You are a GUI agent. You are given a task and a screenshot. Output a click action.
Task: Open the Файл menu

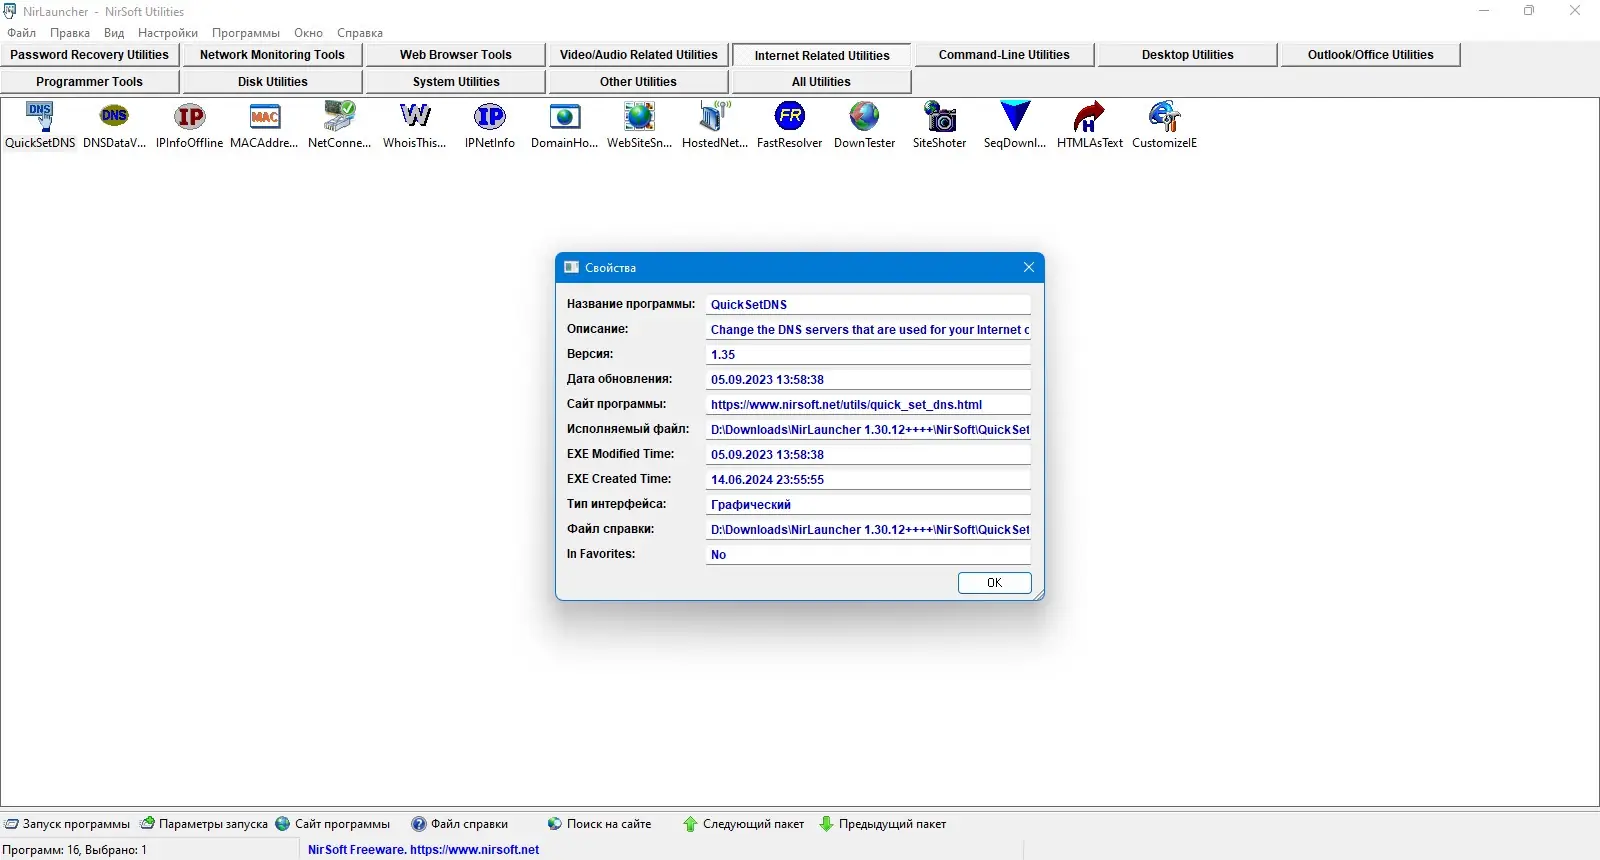22,33
